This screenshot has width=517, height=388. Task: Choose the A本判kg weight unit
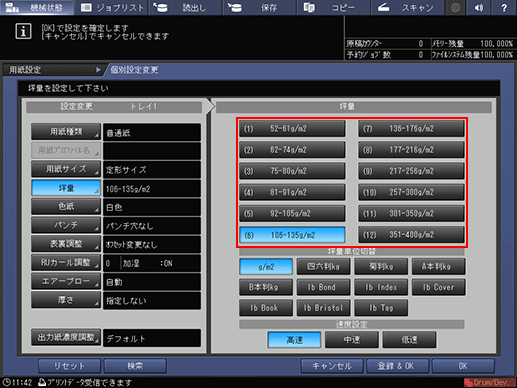point(438,267)
